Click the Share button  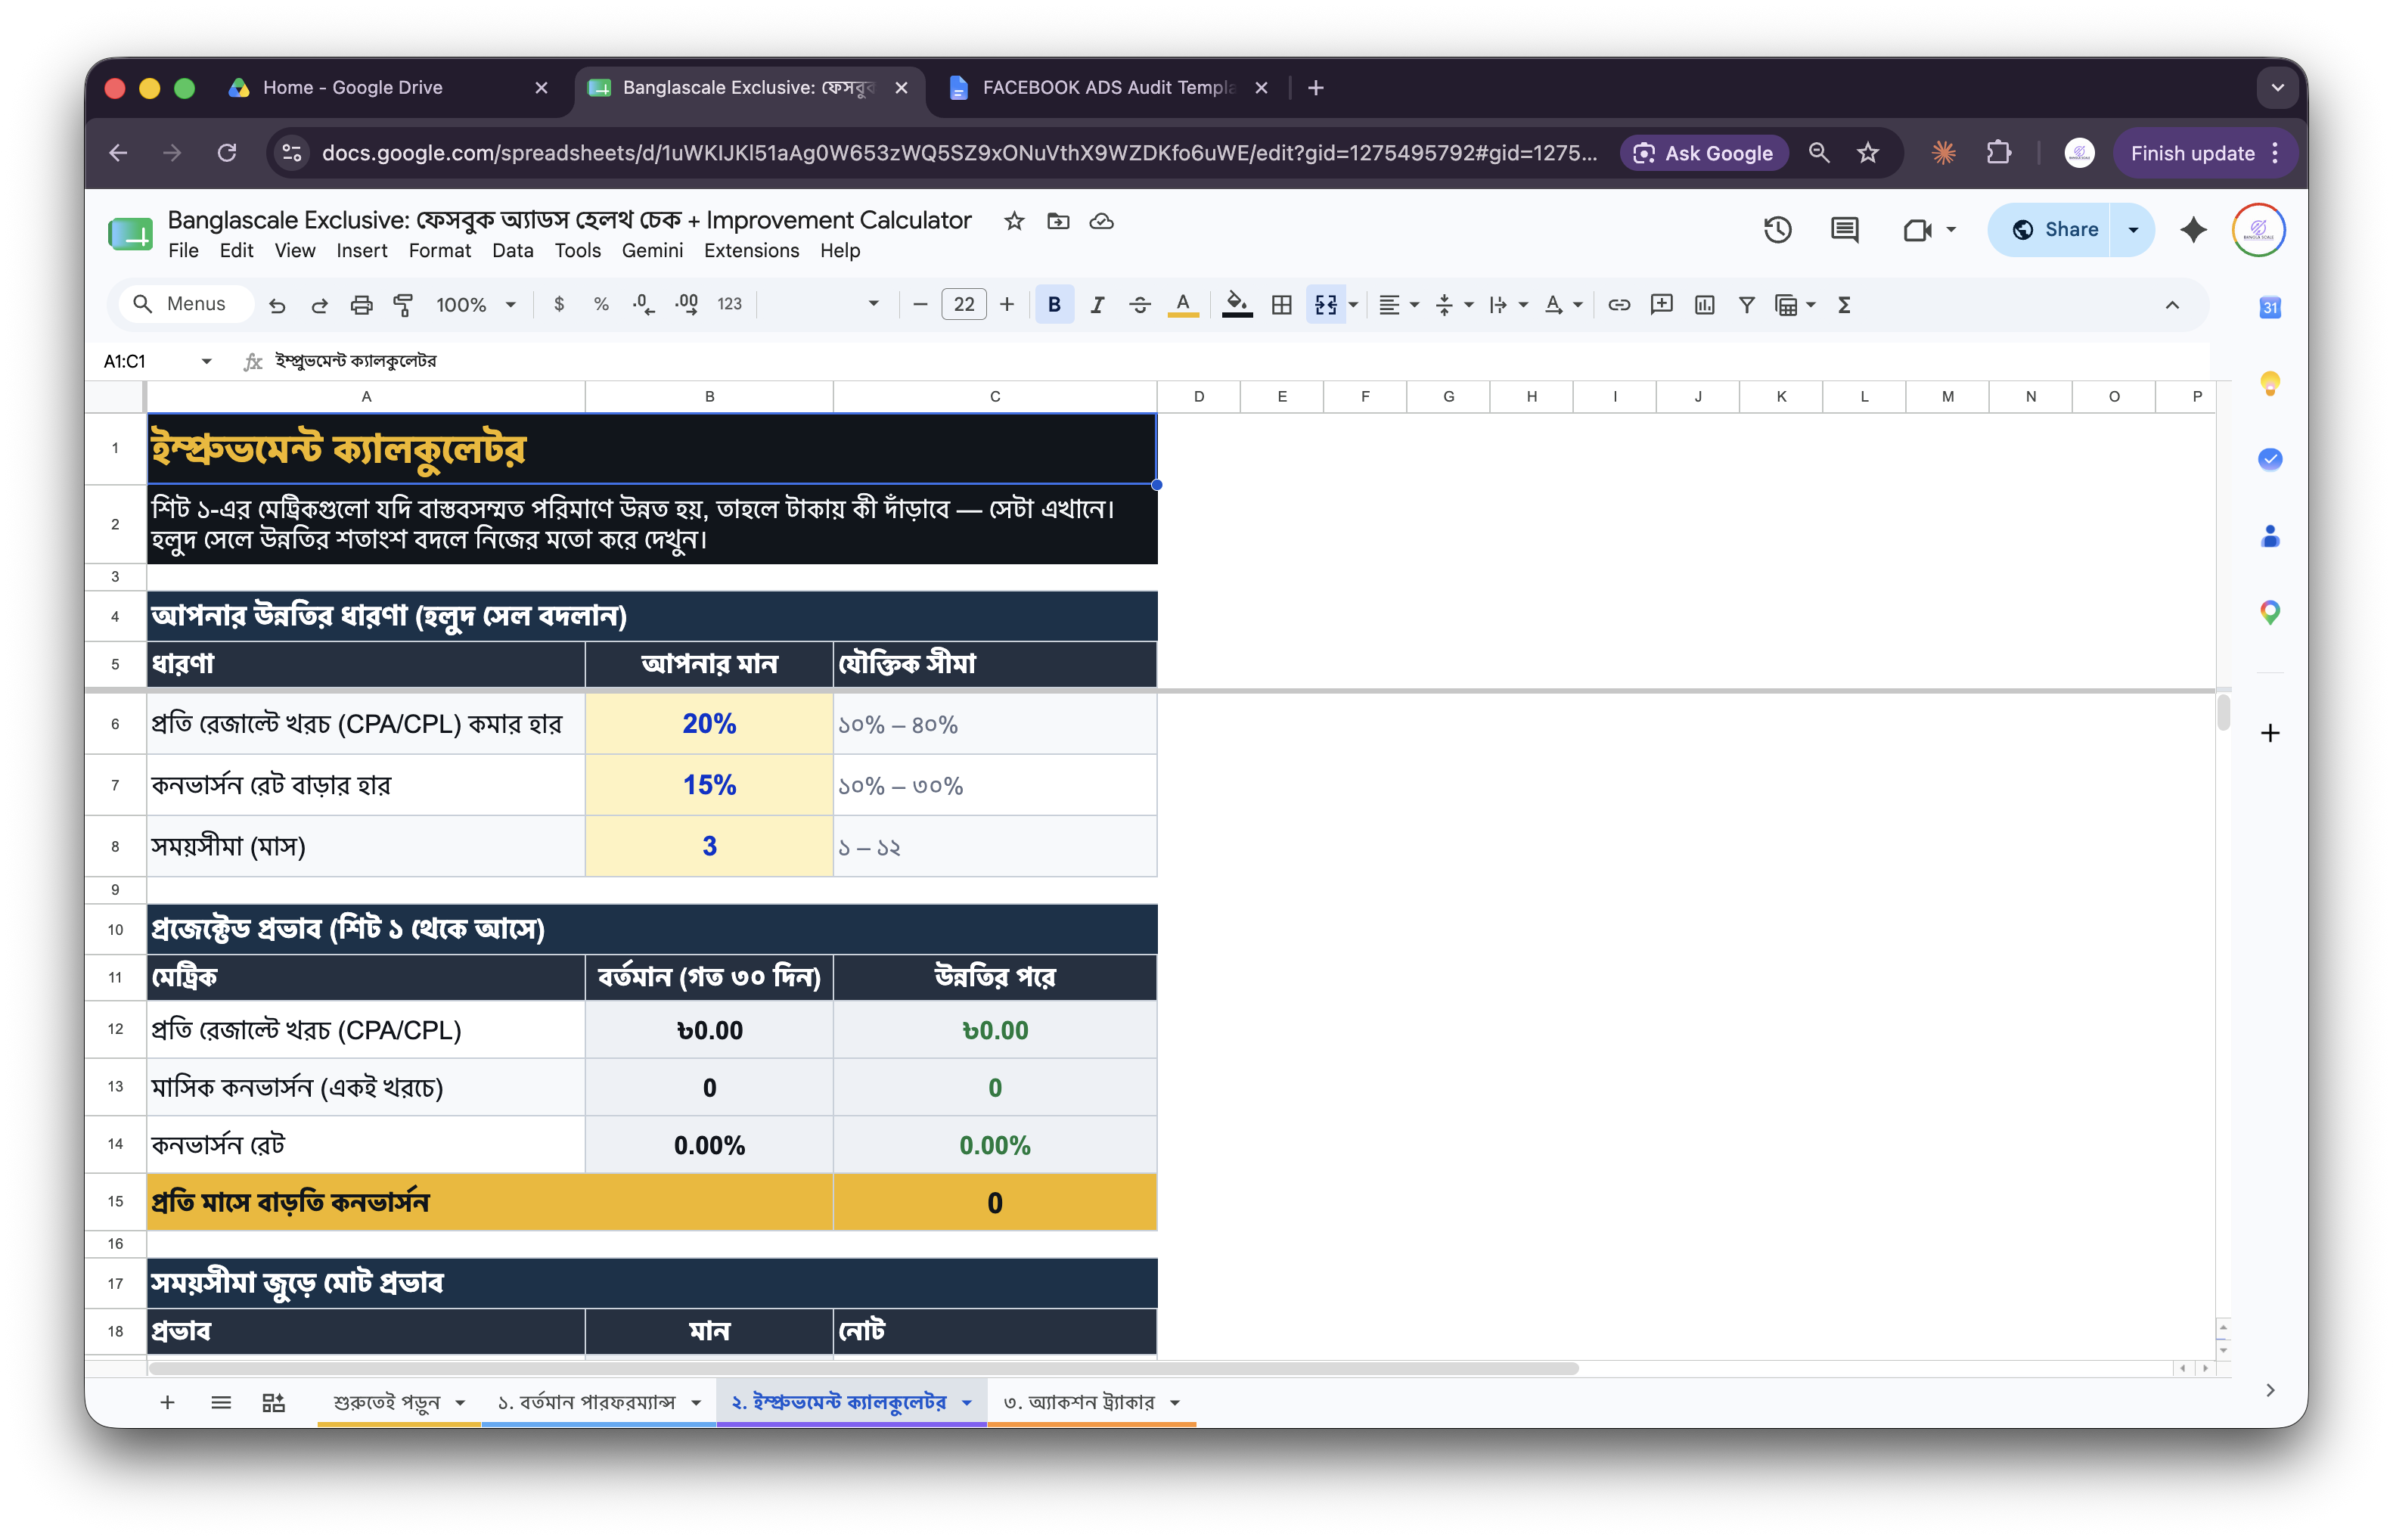point(2051,230)
